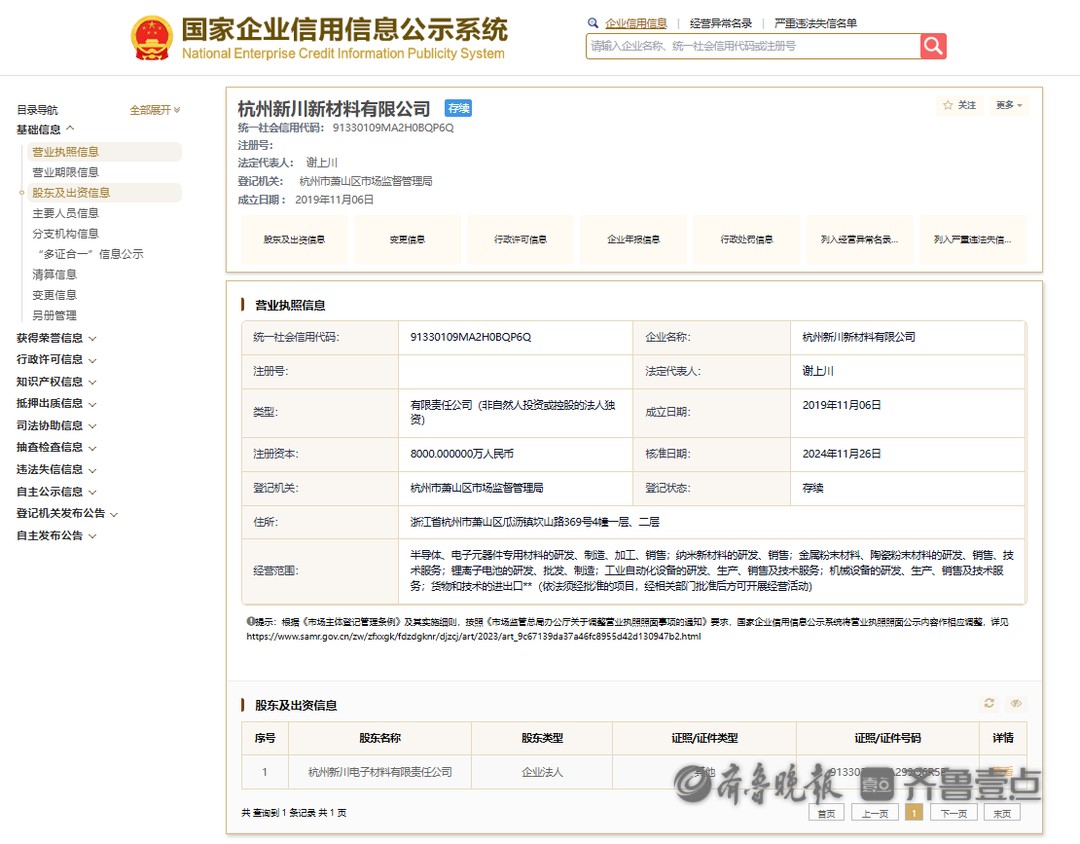Select the 企业信用信息 search tab
Screen dimensions: 1080x844
[636, 23]
